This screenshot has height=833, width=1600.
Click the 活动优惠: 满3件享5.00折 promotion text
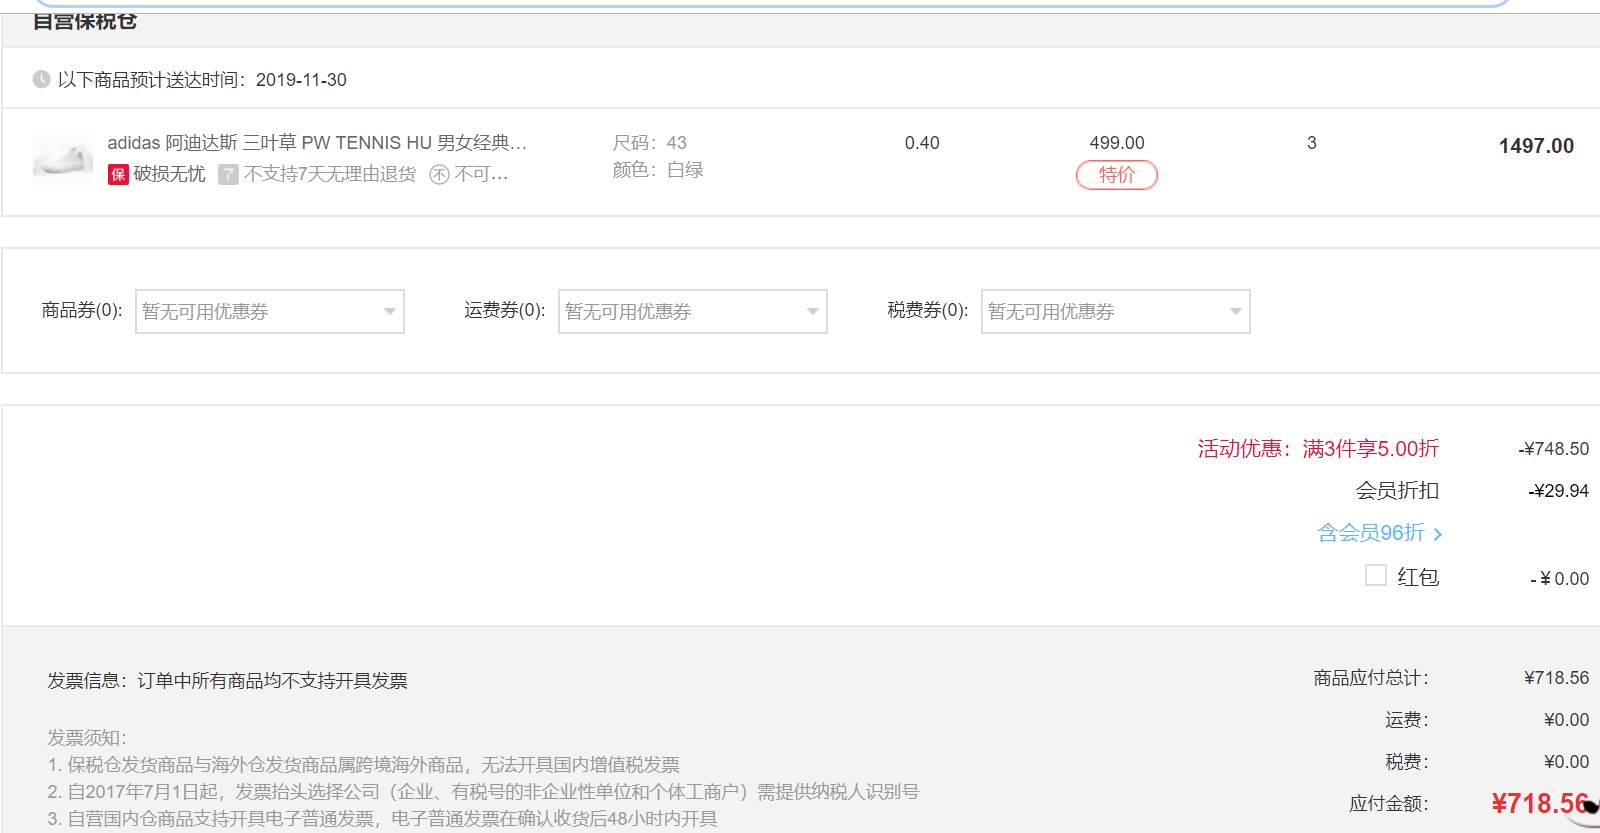tap(1318, 448)
